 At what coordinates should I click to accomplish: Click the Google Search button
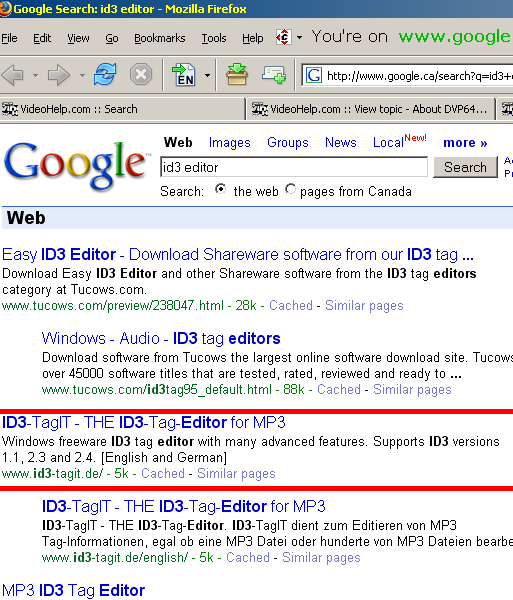(465, 167)
